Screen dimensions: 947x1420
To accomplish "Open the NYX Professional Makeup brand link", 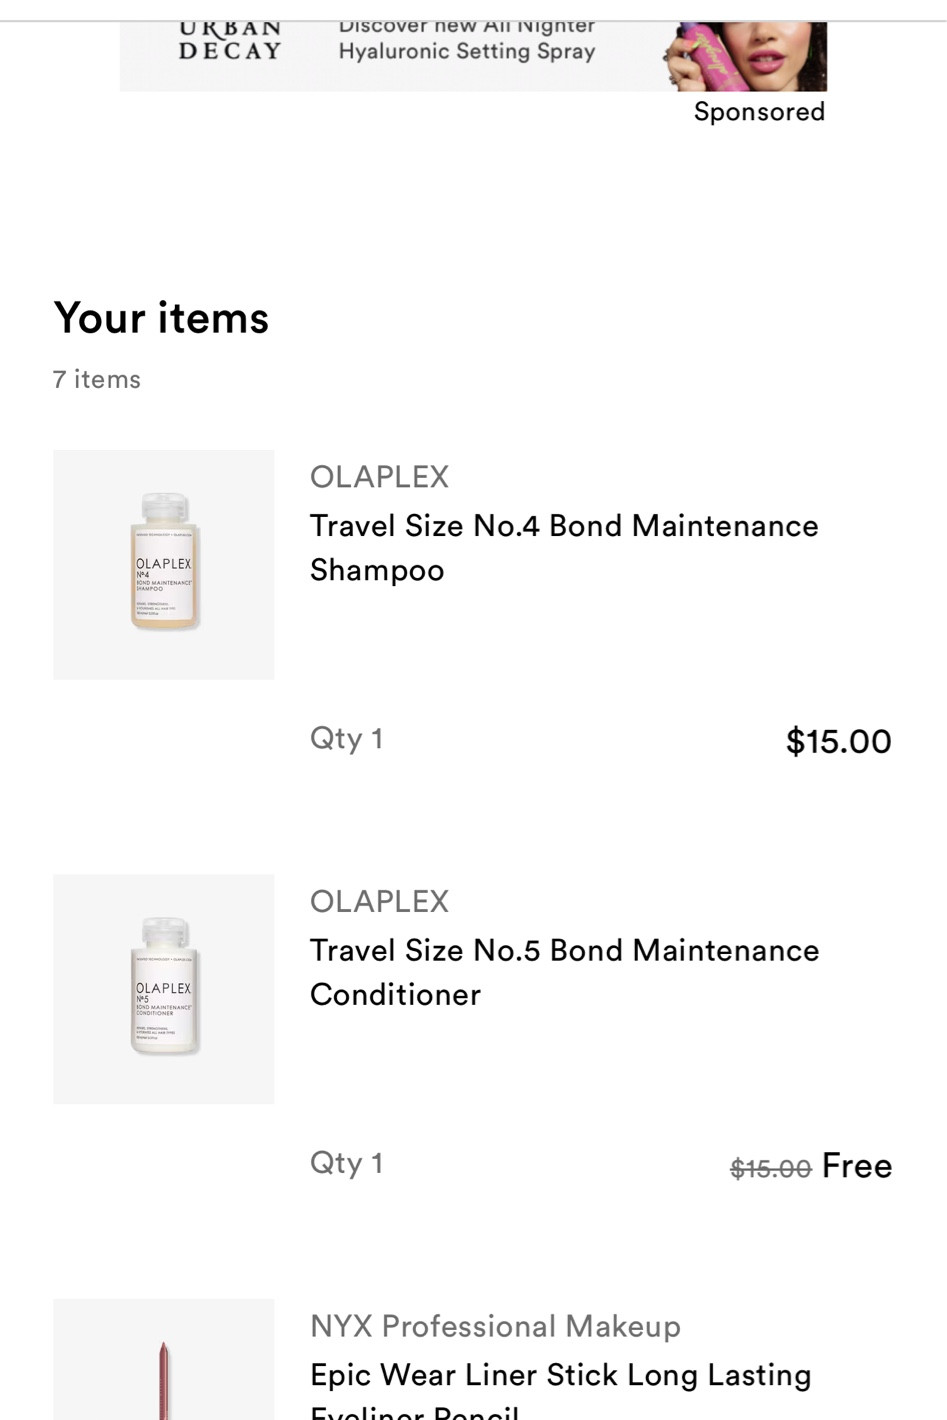I will pos(495,1327).
